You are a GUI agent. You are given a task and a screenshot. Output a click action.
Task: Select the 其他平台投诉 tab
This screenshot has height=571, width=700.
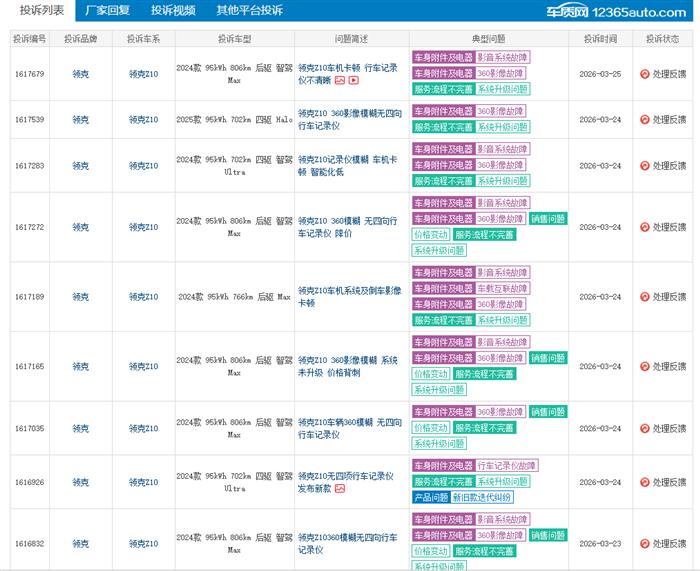pyautogui.click(x=249, y=11)
